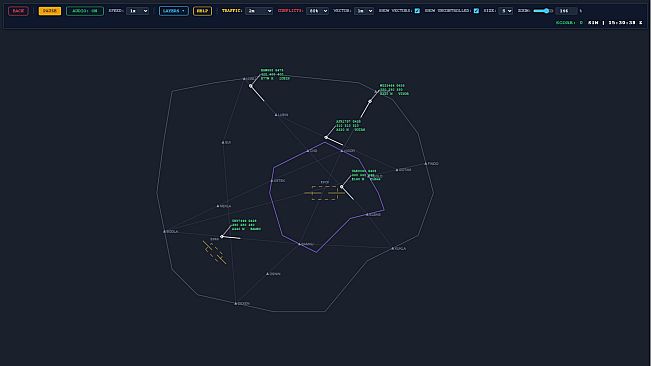Click the waypoint at the southern boundary corner
Viewport: 651px width, 366px height.
235,303
